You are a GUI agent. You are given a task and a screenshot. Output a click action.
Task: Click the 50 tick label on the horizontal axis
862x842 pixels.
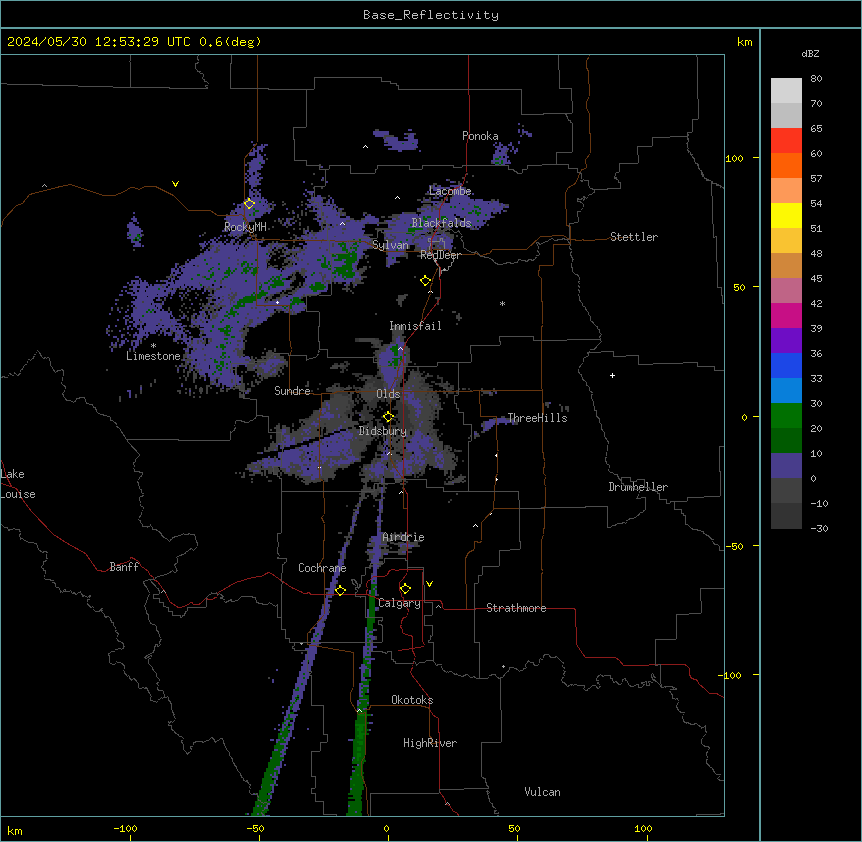point(514,828)
